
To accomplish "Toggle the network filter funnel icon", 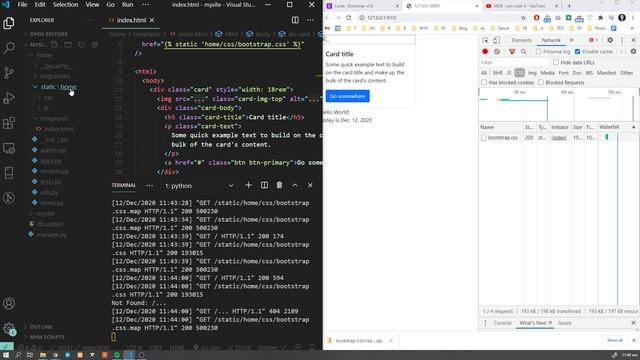I will [x=512, y=51].
